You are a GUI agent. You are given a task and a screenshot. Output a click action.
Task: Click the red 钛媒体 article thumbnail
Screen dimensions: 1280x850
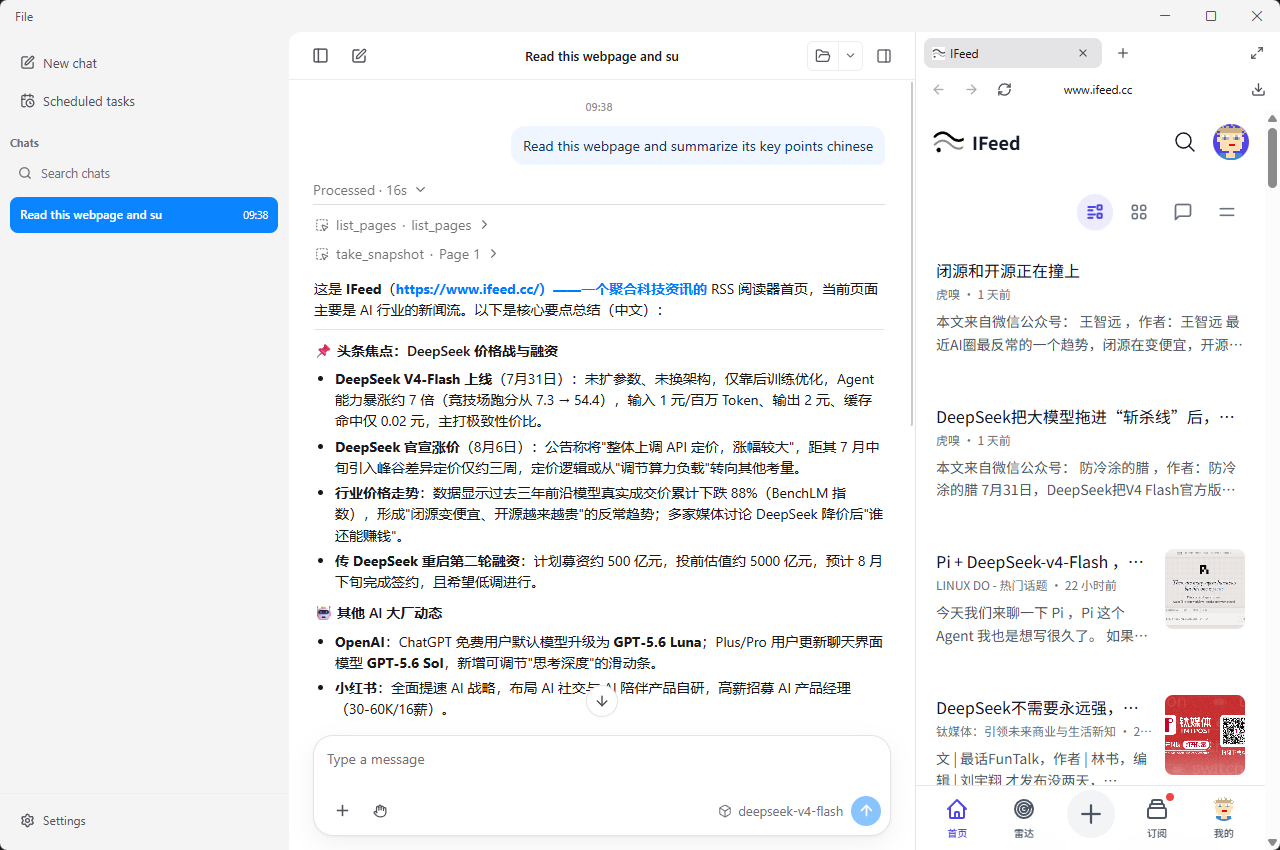(1205, 735)
